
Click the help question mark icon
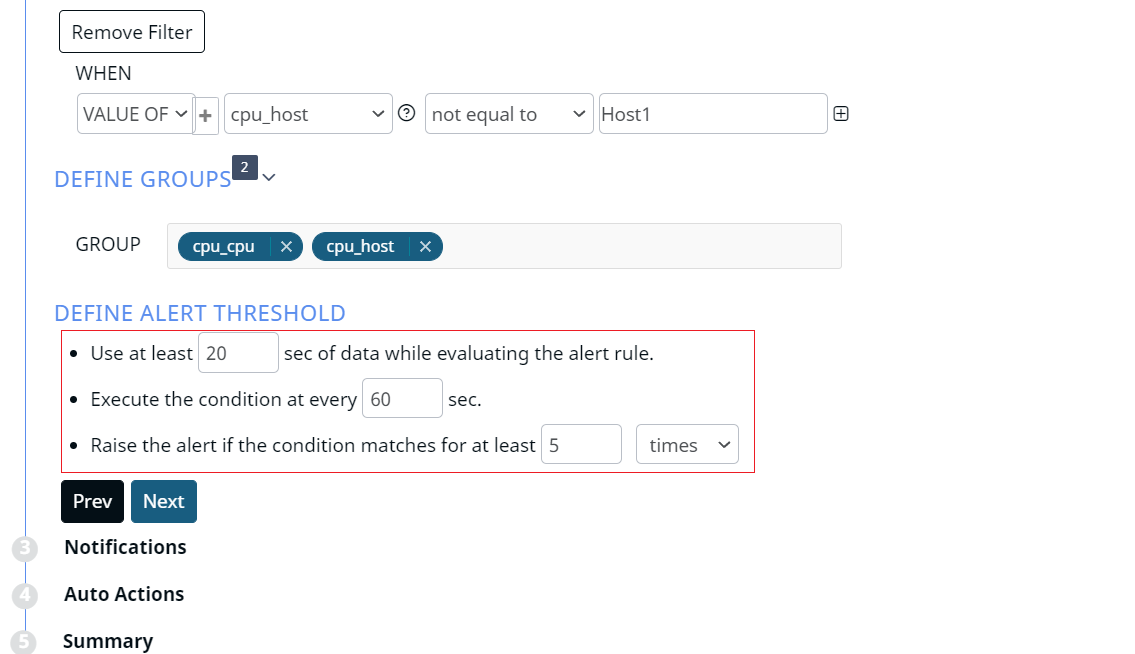407,113
